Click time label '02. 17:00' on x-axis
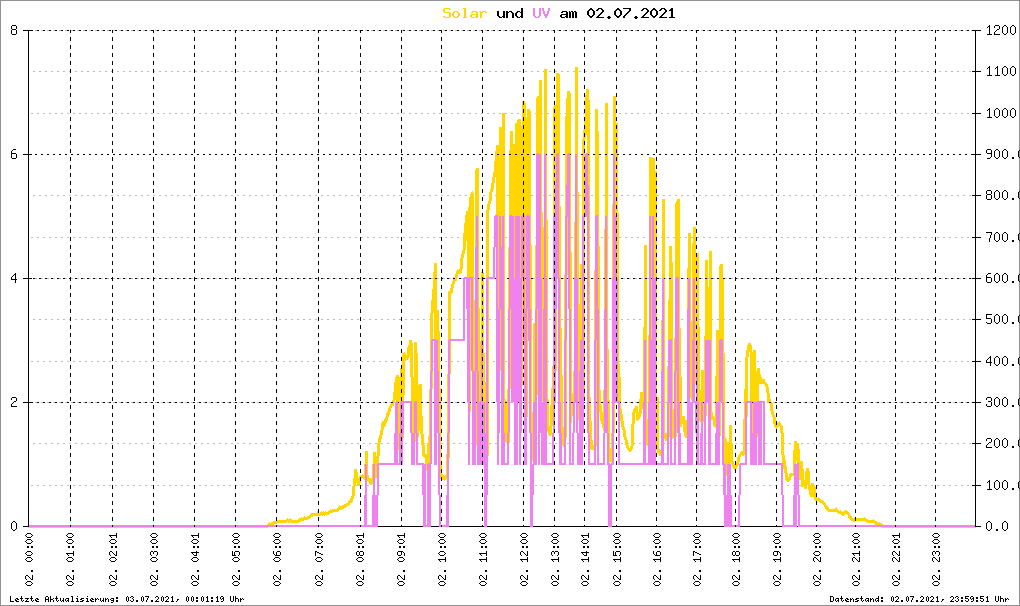1020x606 pixels. [x=697, y=559]
